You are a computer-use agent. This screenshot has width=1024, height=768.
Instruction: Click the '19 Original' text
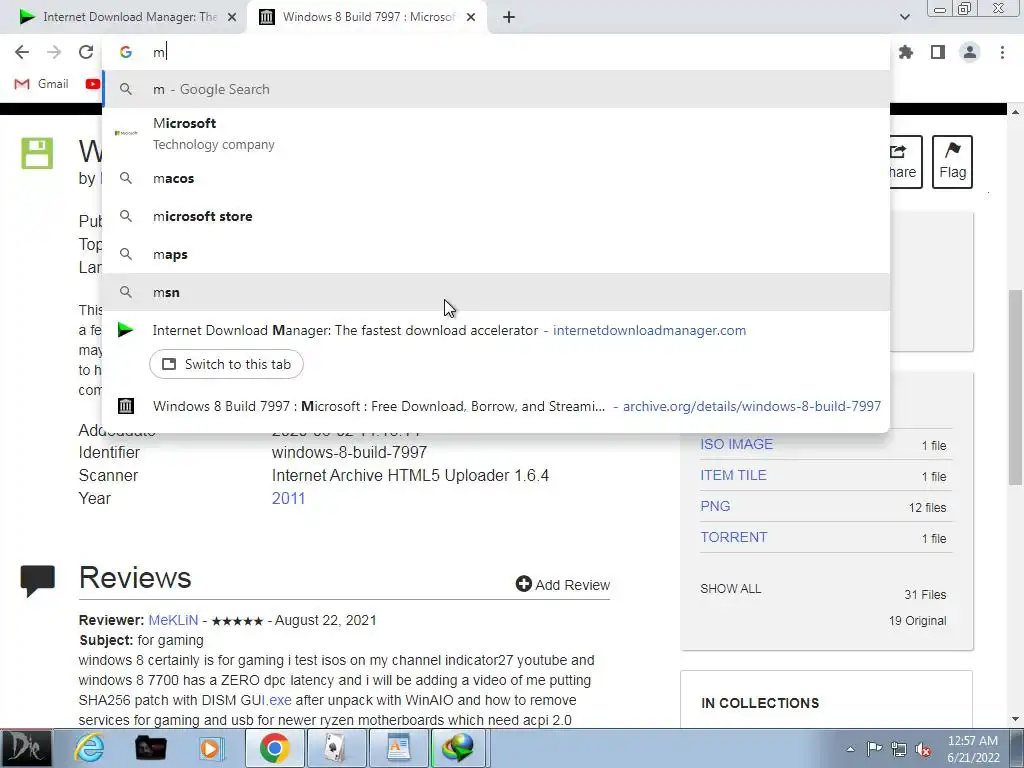(x=917, y=620)
